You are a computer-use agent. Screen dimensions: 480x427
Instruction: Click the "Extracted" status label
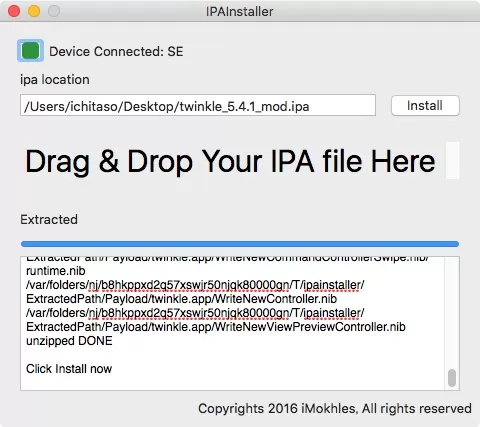[49, 219]
